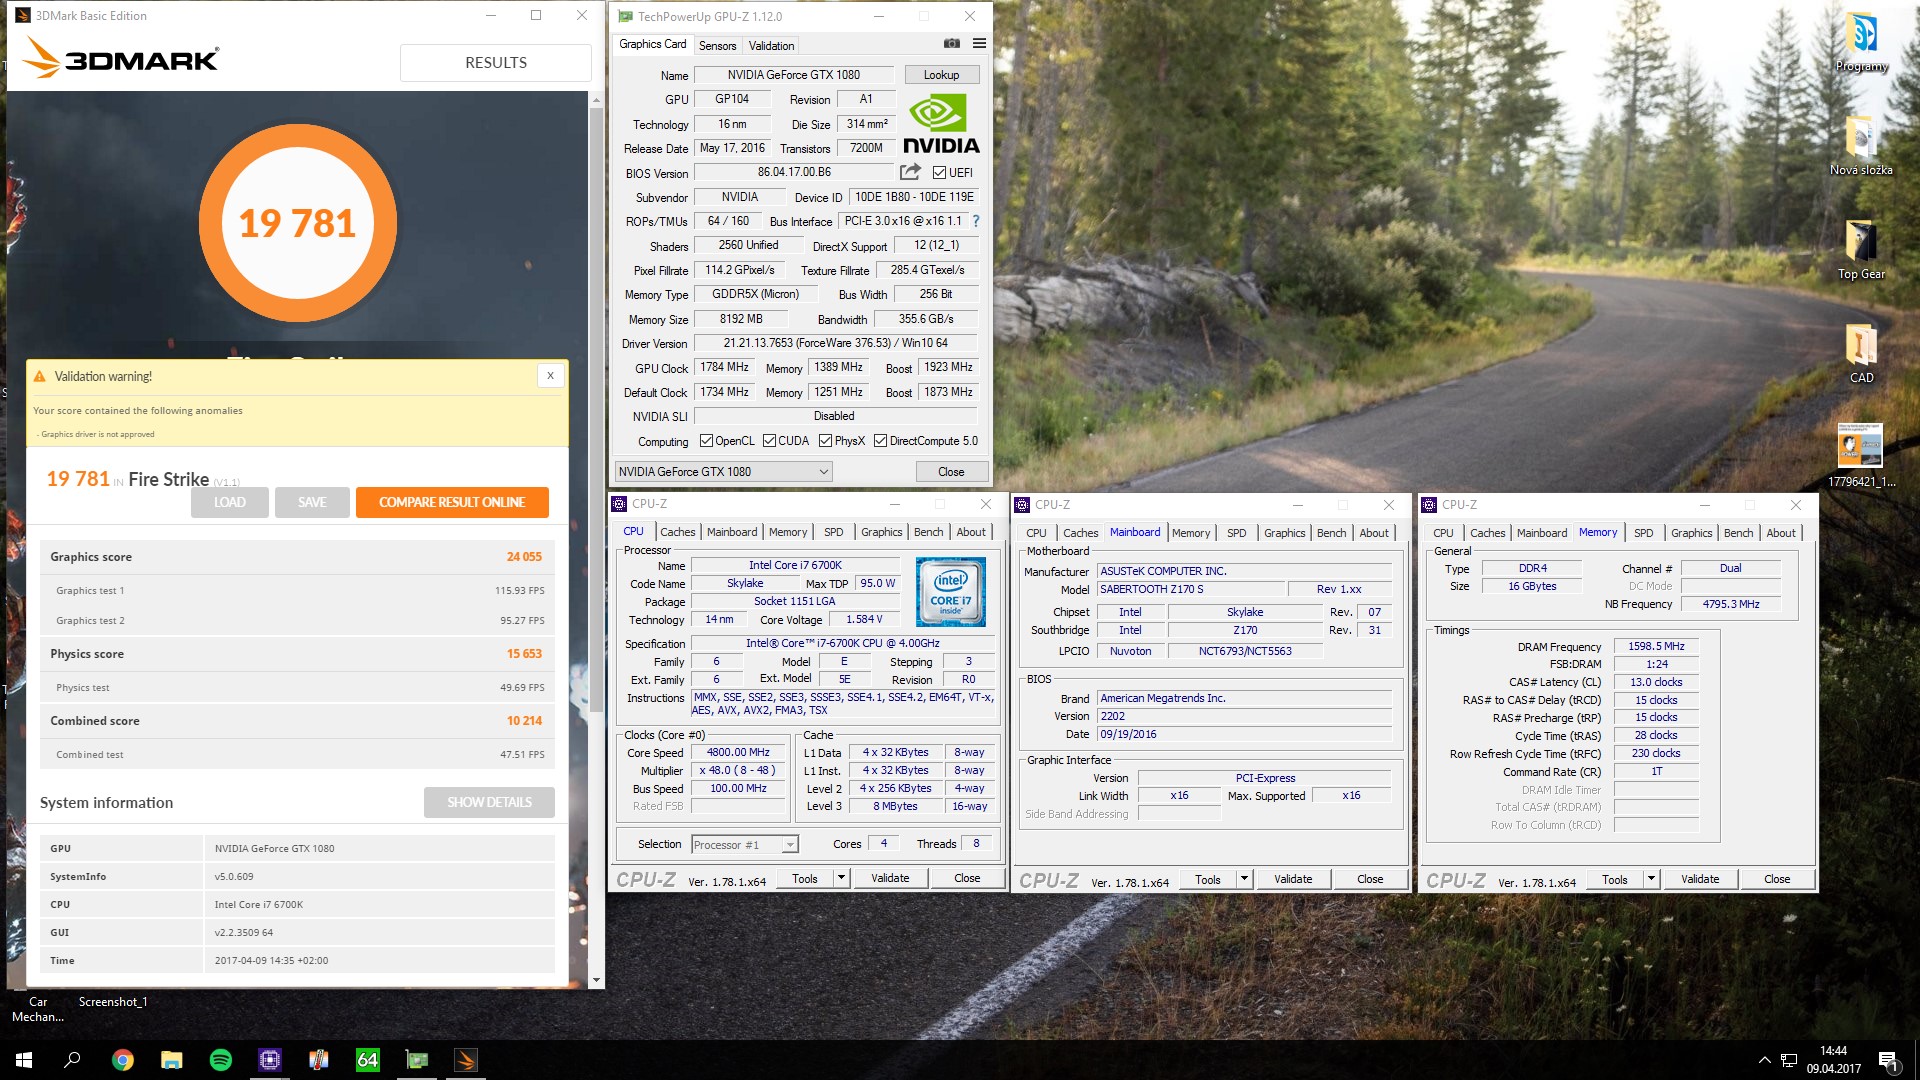Switch to GPU-Z Sensors tab
This screenshot has width=1920, height=1080.
click(717, 46)
